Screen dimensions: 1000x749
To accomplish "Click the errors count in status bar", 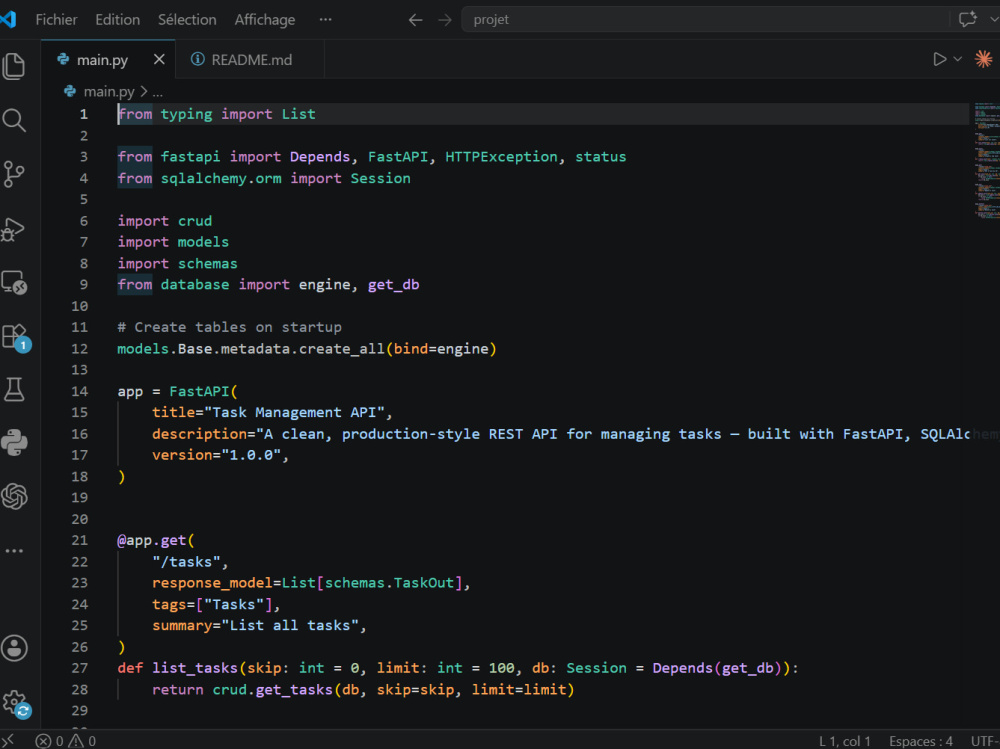I will [x=49, y=741].
